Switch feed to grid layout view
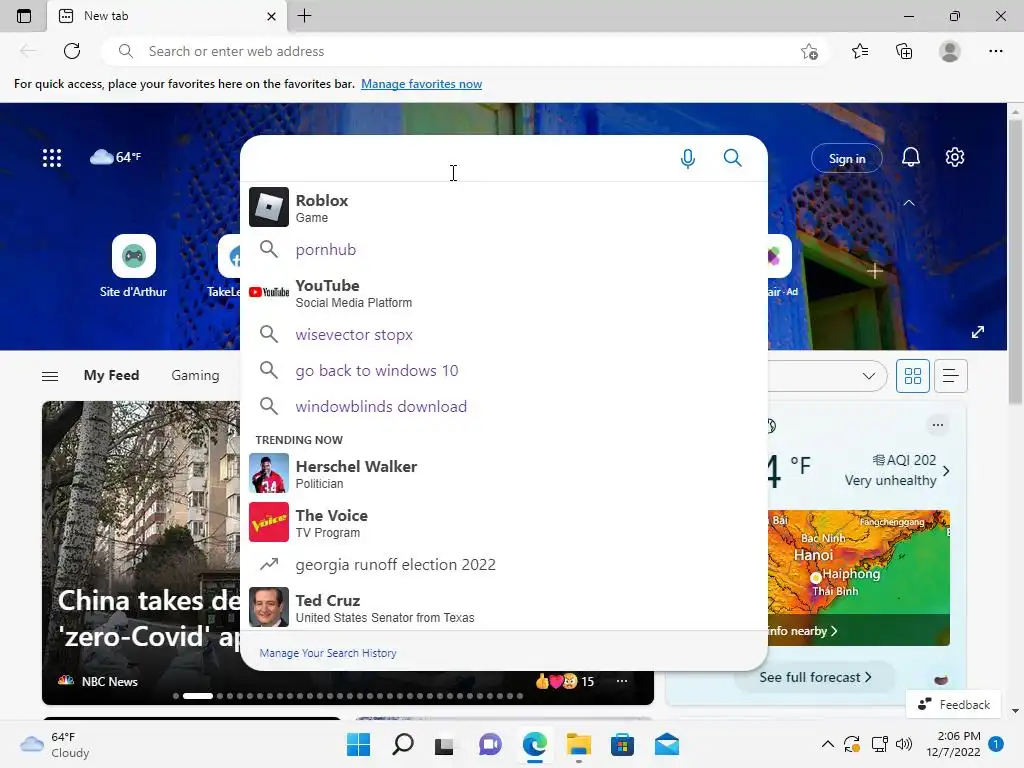 click(x=912, y=376)
